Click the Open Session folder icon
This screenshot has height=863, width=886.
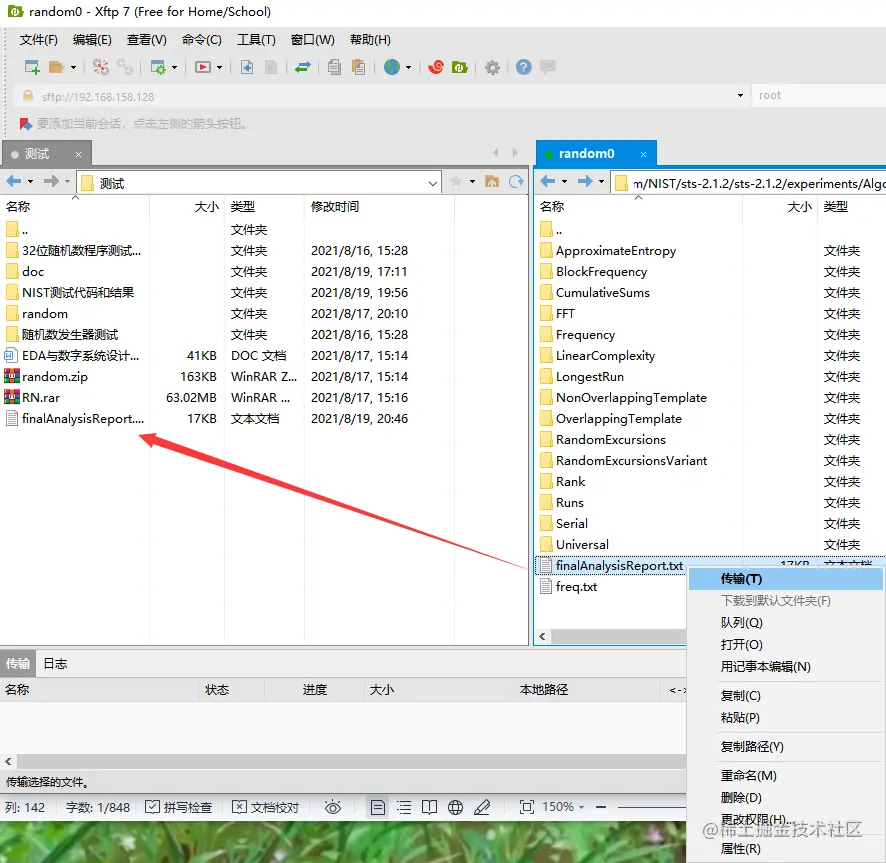(x=56, y=67)
